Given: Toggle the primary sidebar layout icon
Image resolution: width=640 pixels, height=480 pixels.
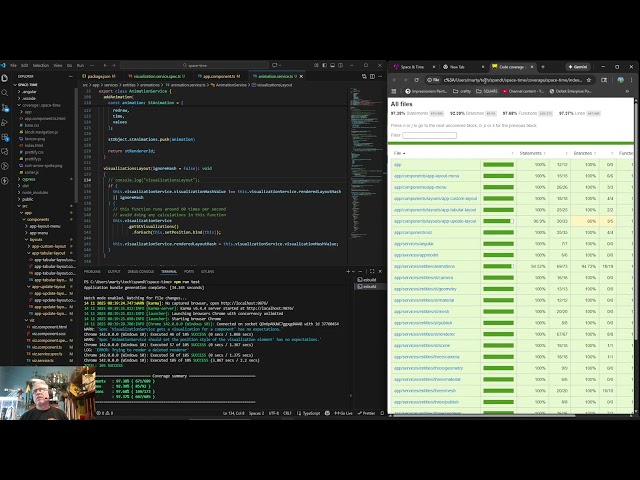Looking at the screenshot, I should (324, 65).
